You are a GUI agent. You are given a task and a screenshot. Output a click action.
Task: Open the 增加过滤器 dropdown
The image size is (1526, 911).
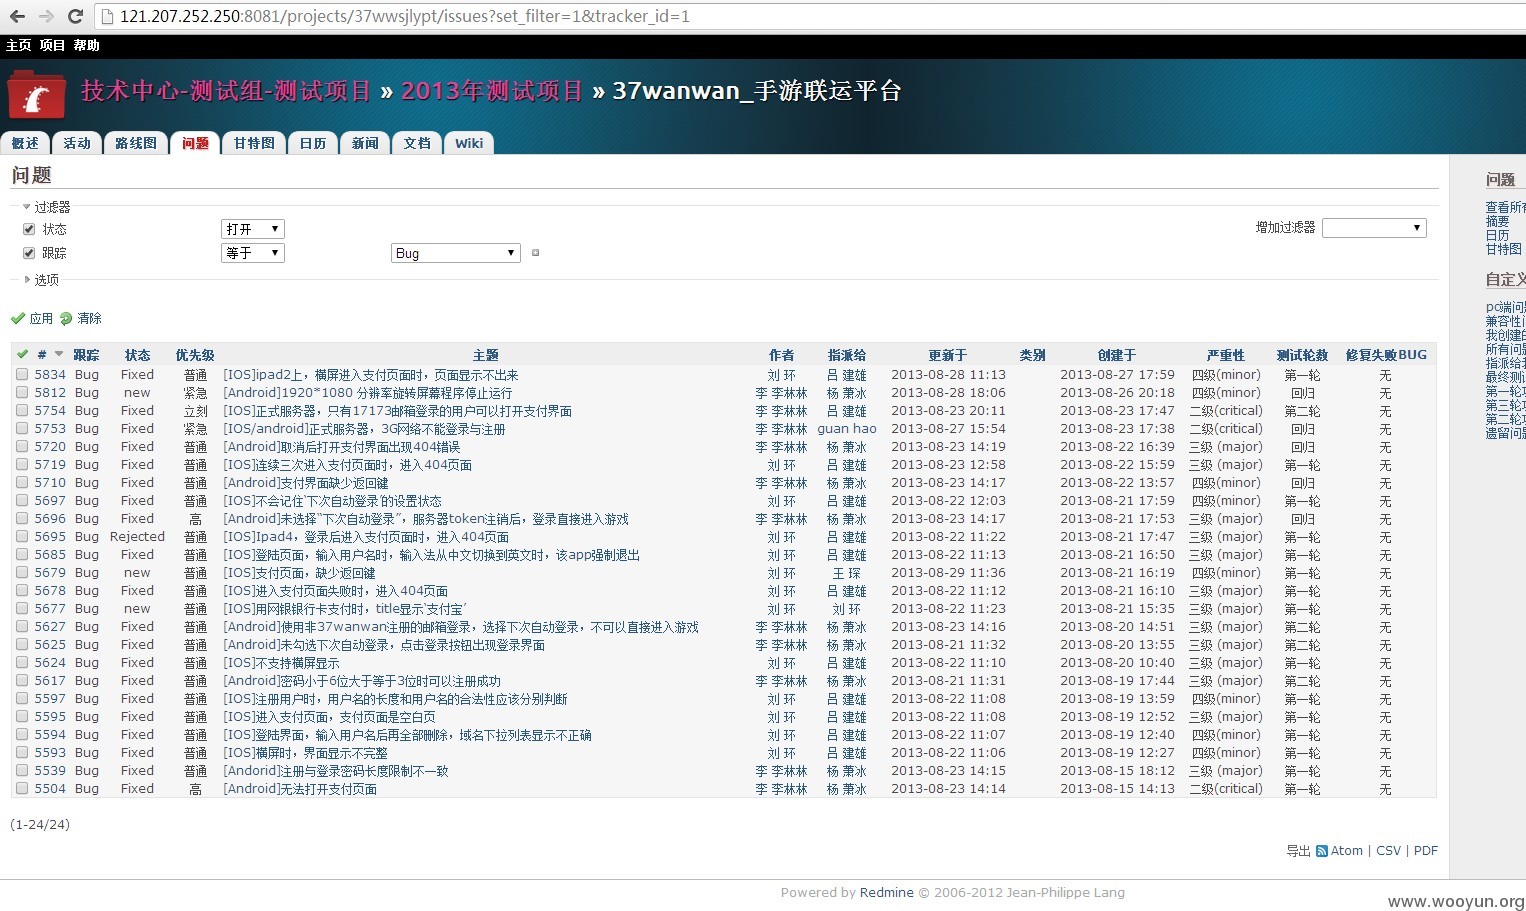(1374, 228)
